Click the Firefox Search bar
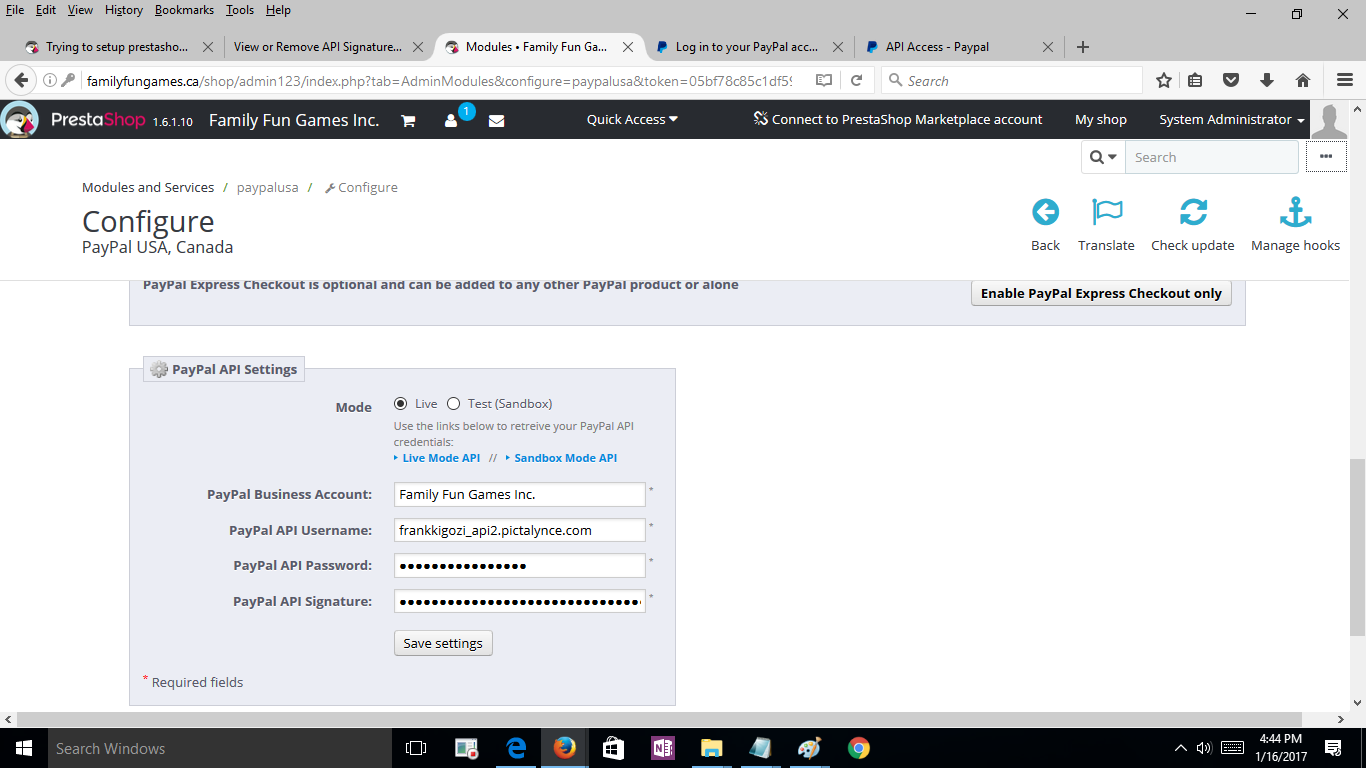The width and height of the screenshot is (1366, 768). tap(1012, 80)
